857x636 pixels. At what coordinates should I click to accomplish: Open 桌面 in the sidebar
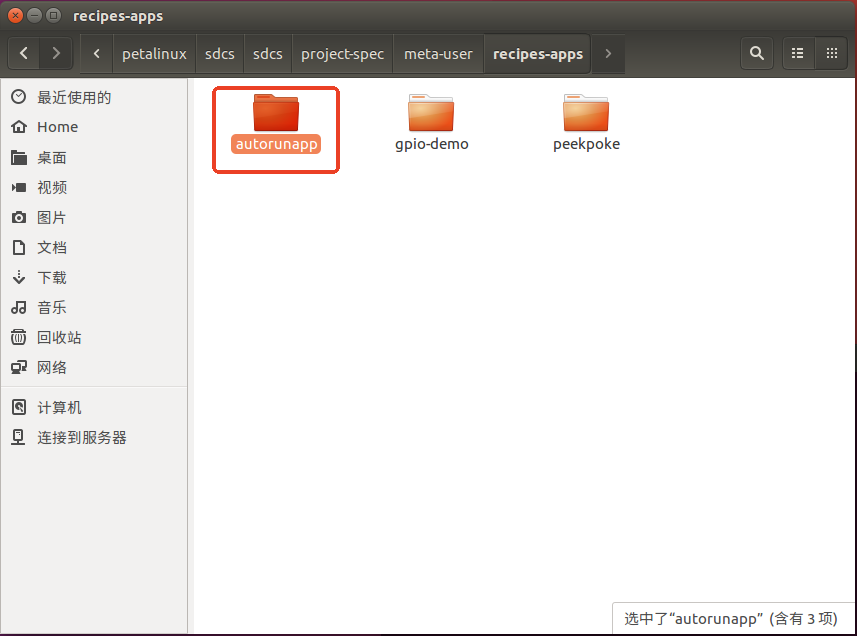[94, 157]
